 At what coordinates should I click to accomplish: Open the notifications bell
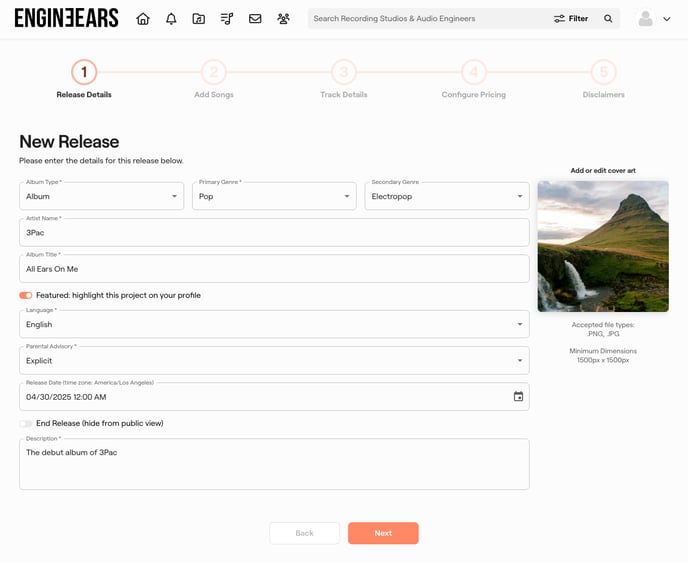(171, 18)
